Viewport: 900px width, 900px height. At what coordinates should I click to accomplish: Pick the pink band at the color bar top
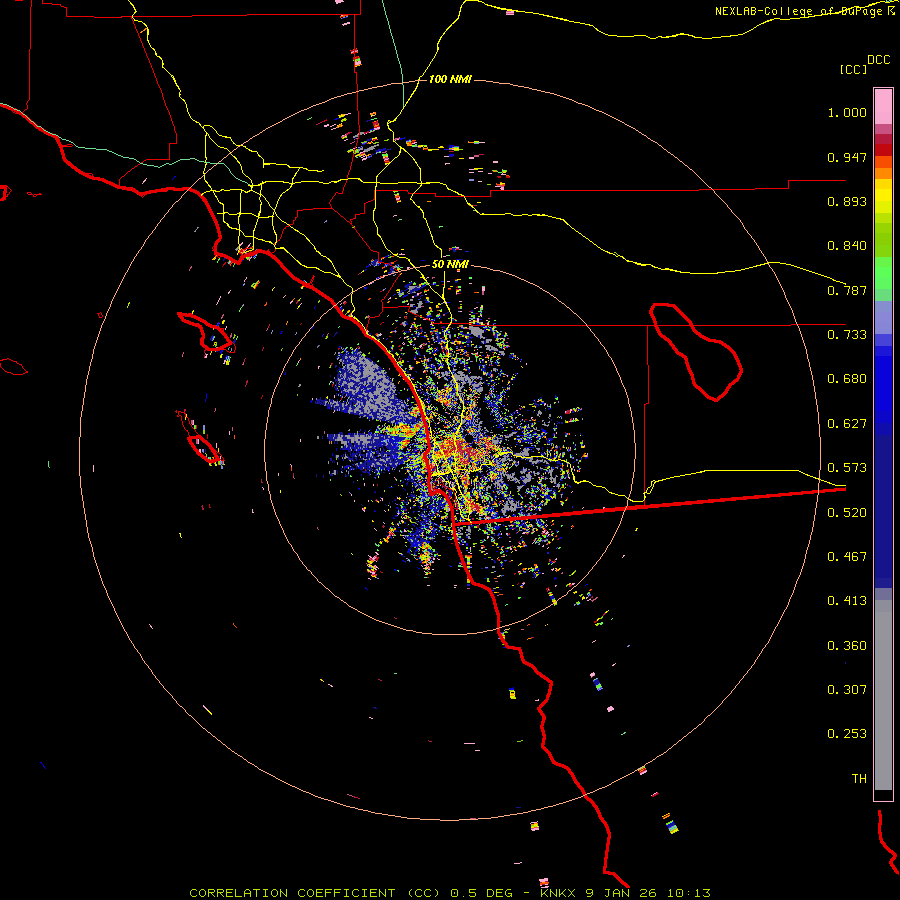pyautogui.click(x=883, y=107)
